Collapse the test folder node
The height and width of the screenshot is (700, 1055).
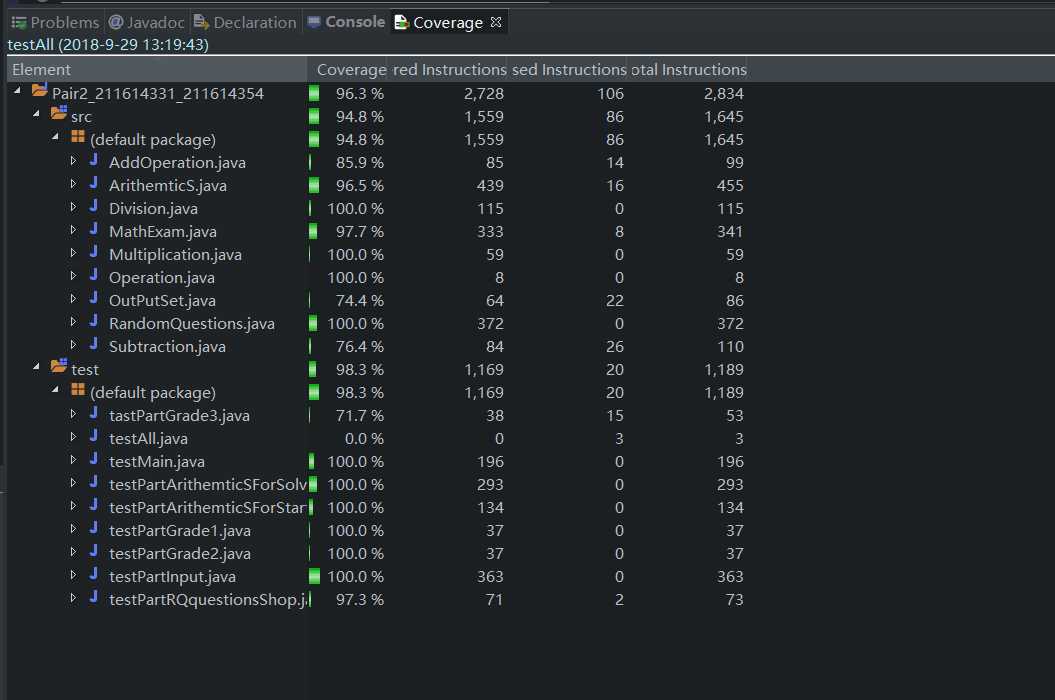[36, 367]
